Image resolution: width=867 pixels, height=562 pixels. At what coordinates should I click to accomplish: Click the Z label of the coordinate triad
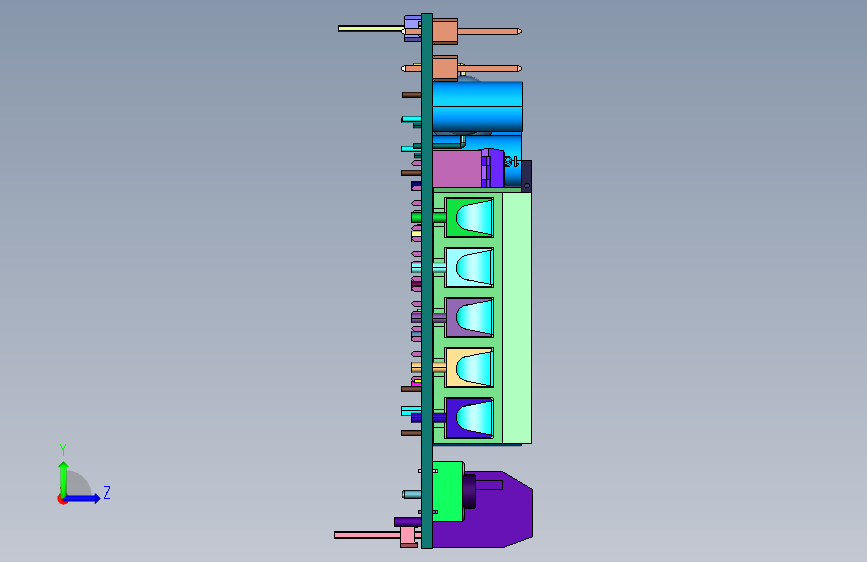coord(107,492)
